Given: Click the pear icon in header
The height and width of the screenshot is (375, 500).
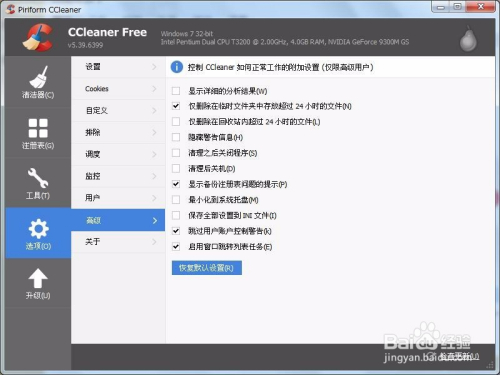Looking at the screenshot, I should [x=468, y=39].
